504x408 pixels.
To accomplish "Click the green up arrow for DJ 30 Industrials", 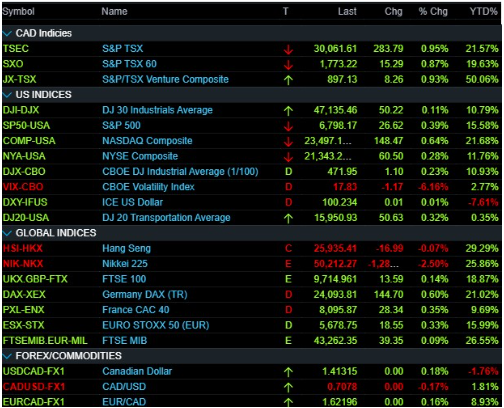I will point(288,111).
